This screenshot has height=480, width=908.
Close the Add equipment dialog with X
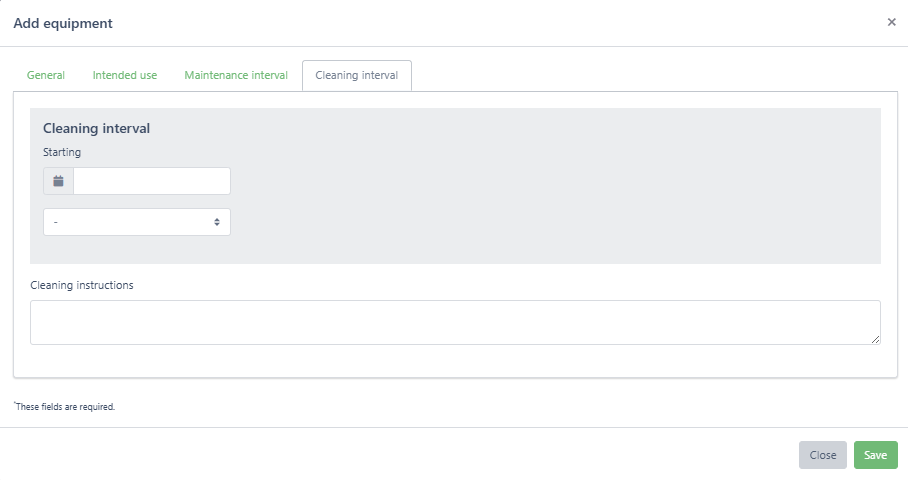click(x=891, y=22)
